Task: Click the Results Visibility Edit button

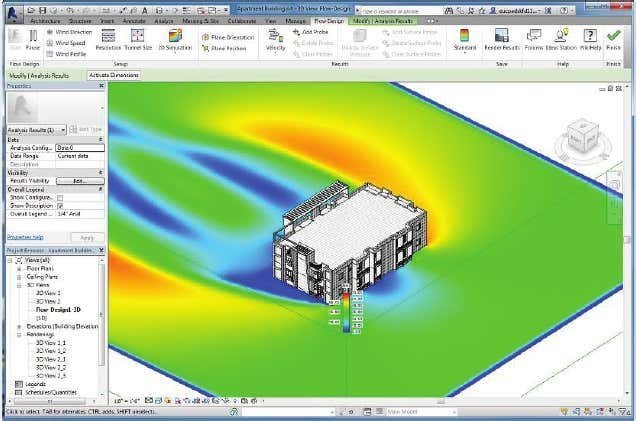Action: click(x=79, y=180)
